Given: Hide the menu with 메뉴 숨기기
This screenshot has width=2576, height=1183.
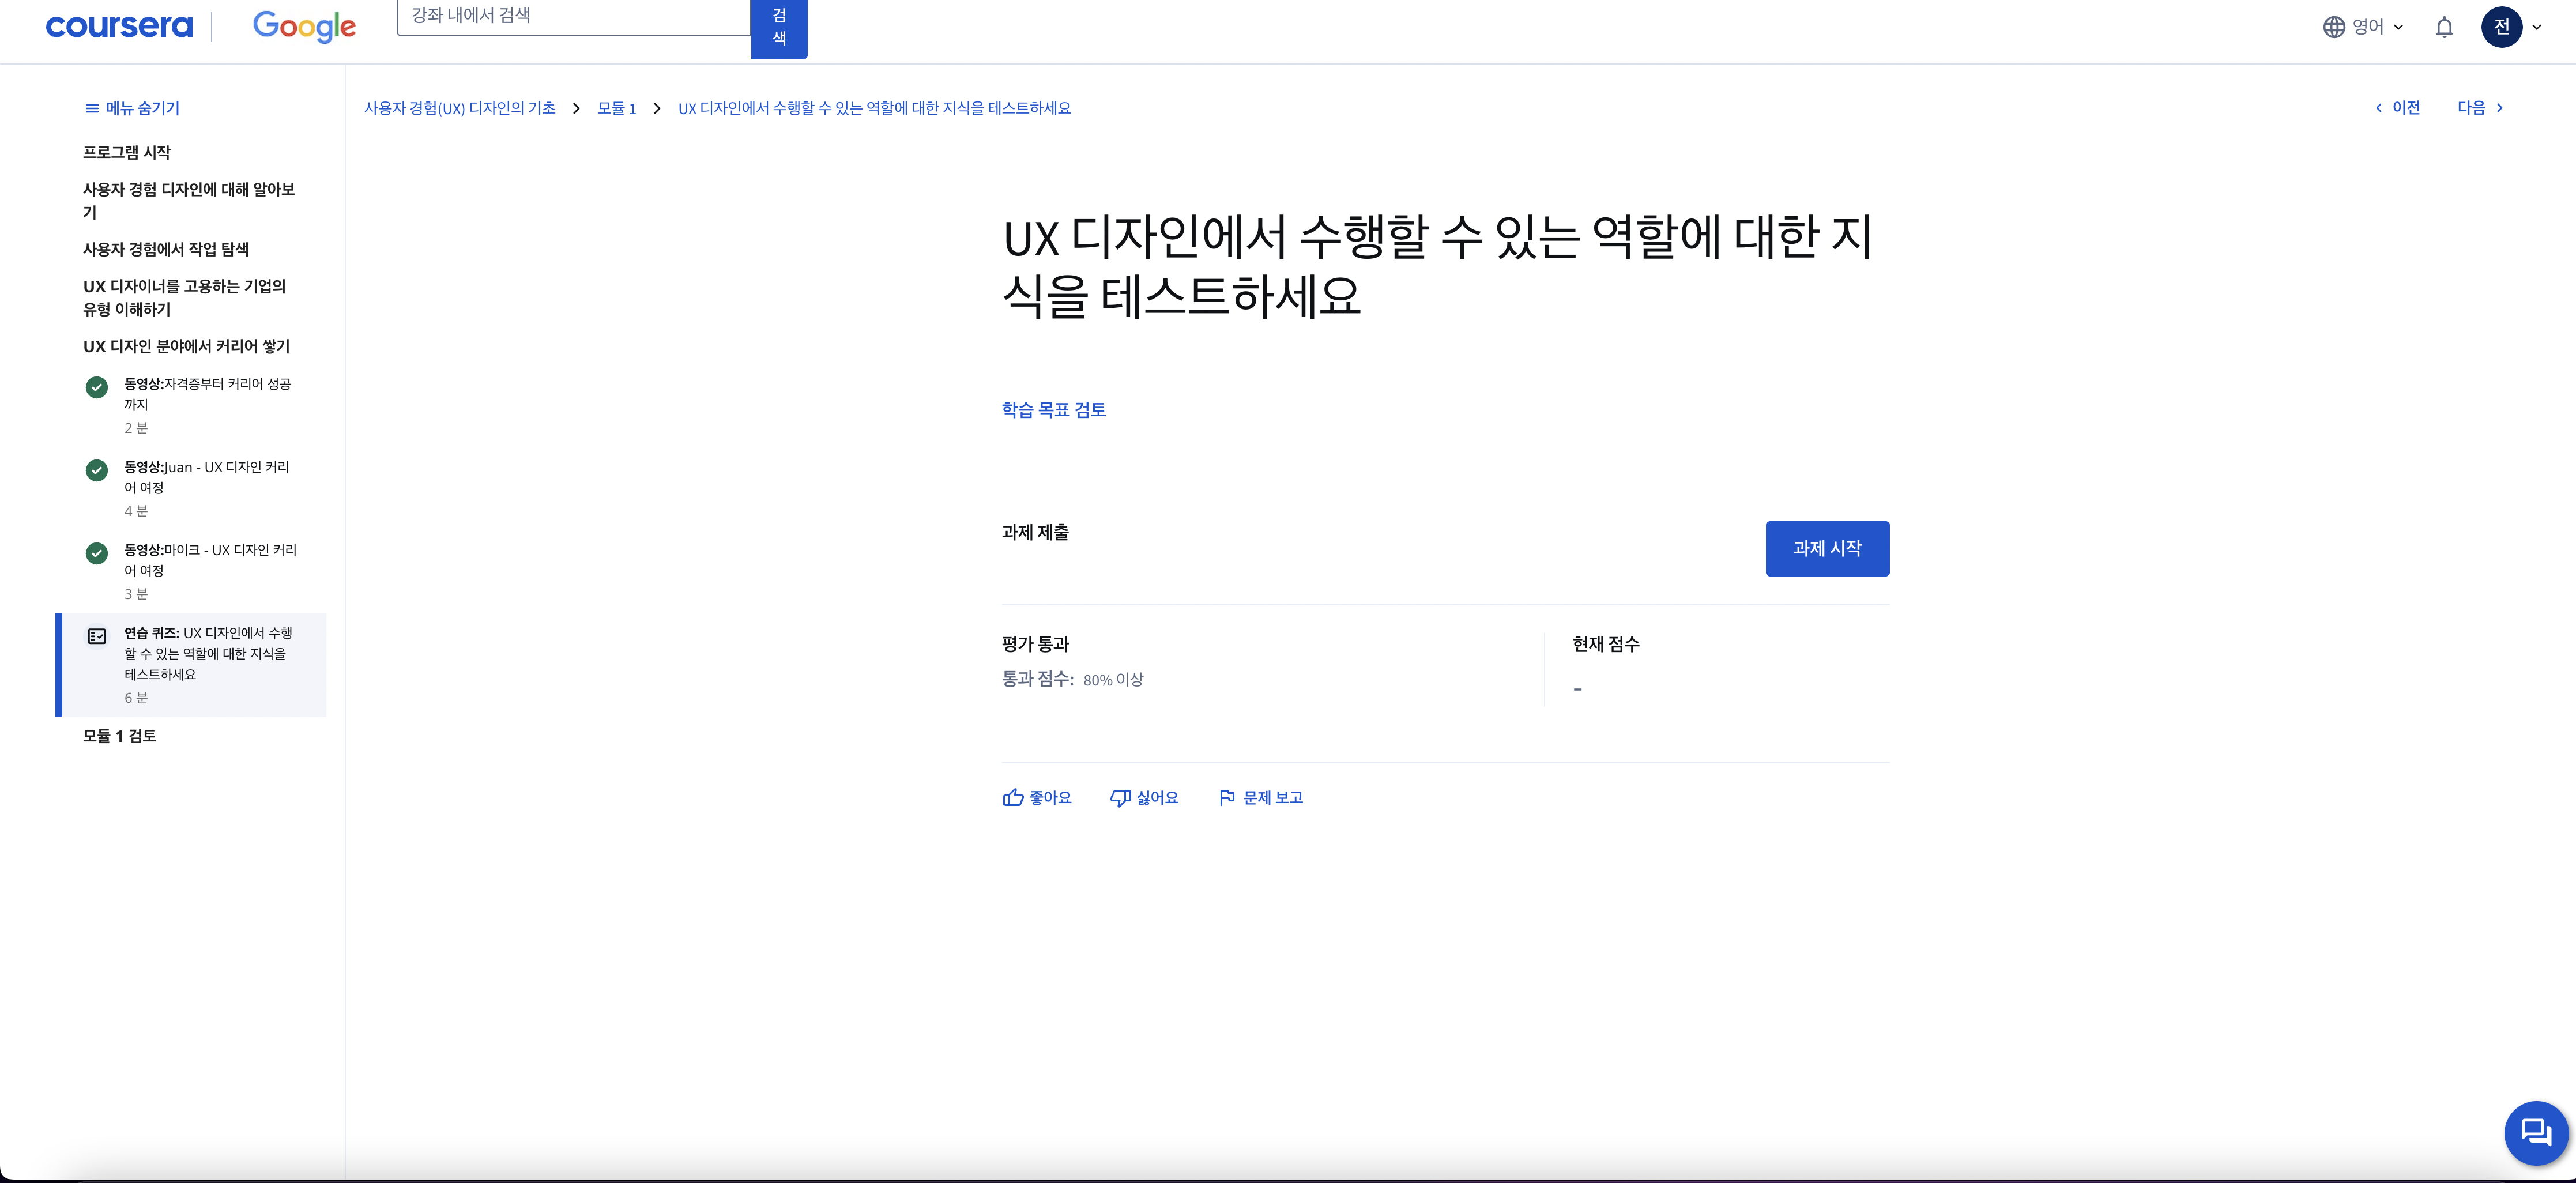Looking at the screenshot, I should 132,108.
